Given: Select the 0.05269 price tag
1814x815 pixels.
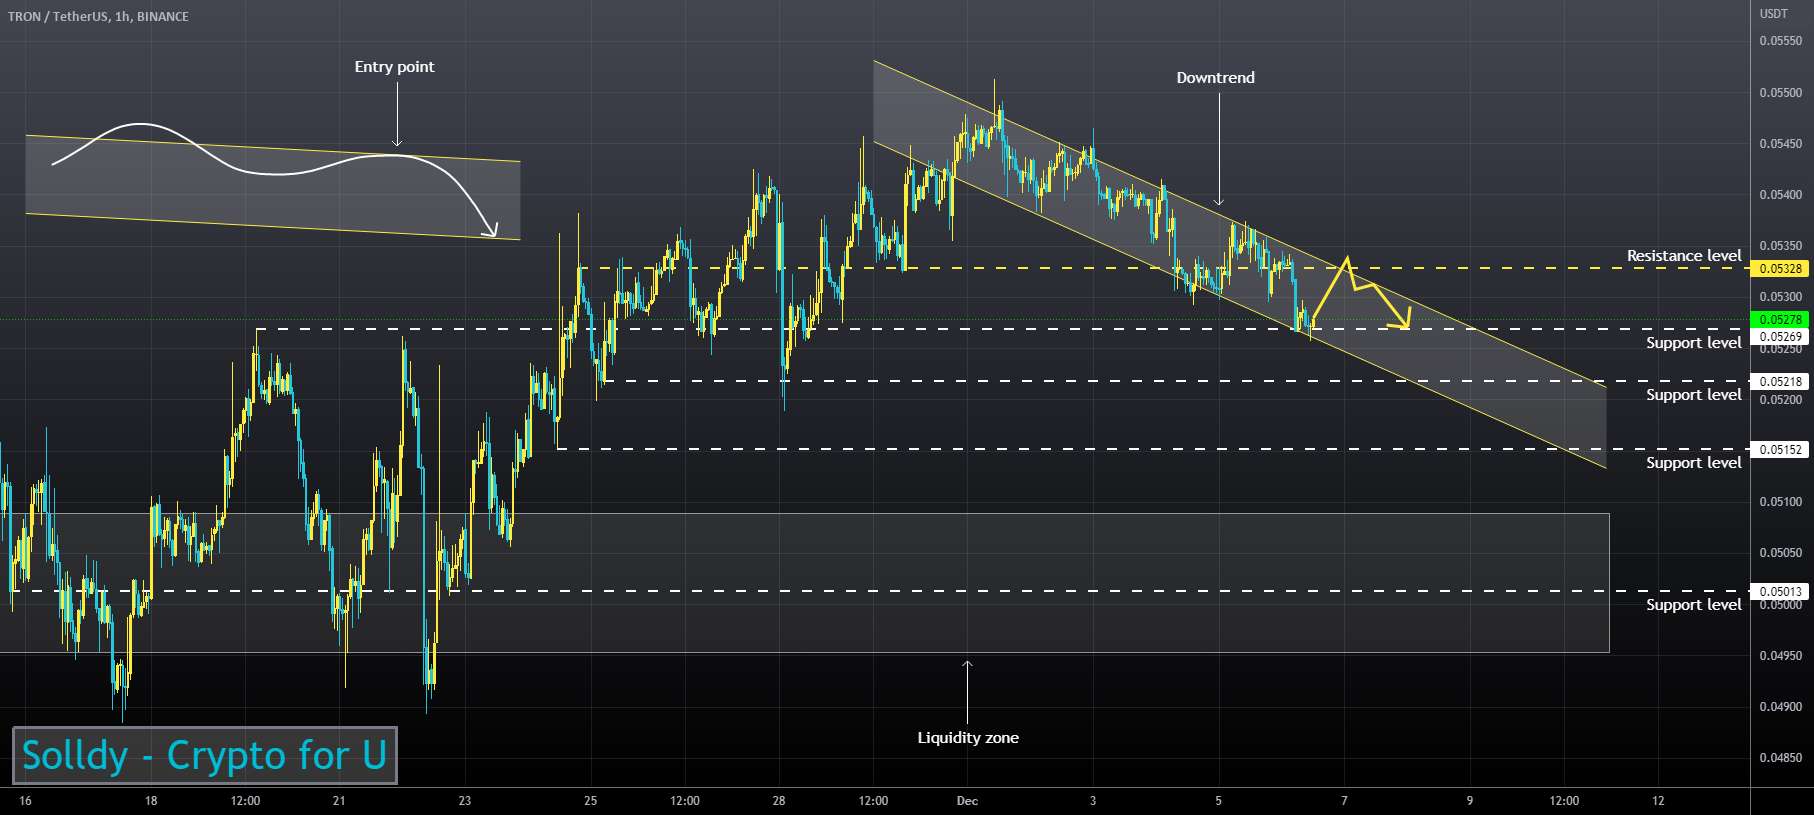Looking at the screenshot, I should tap(1781, 337).
